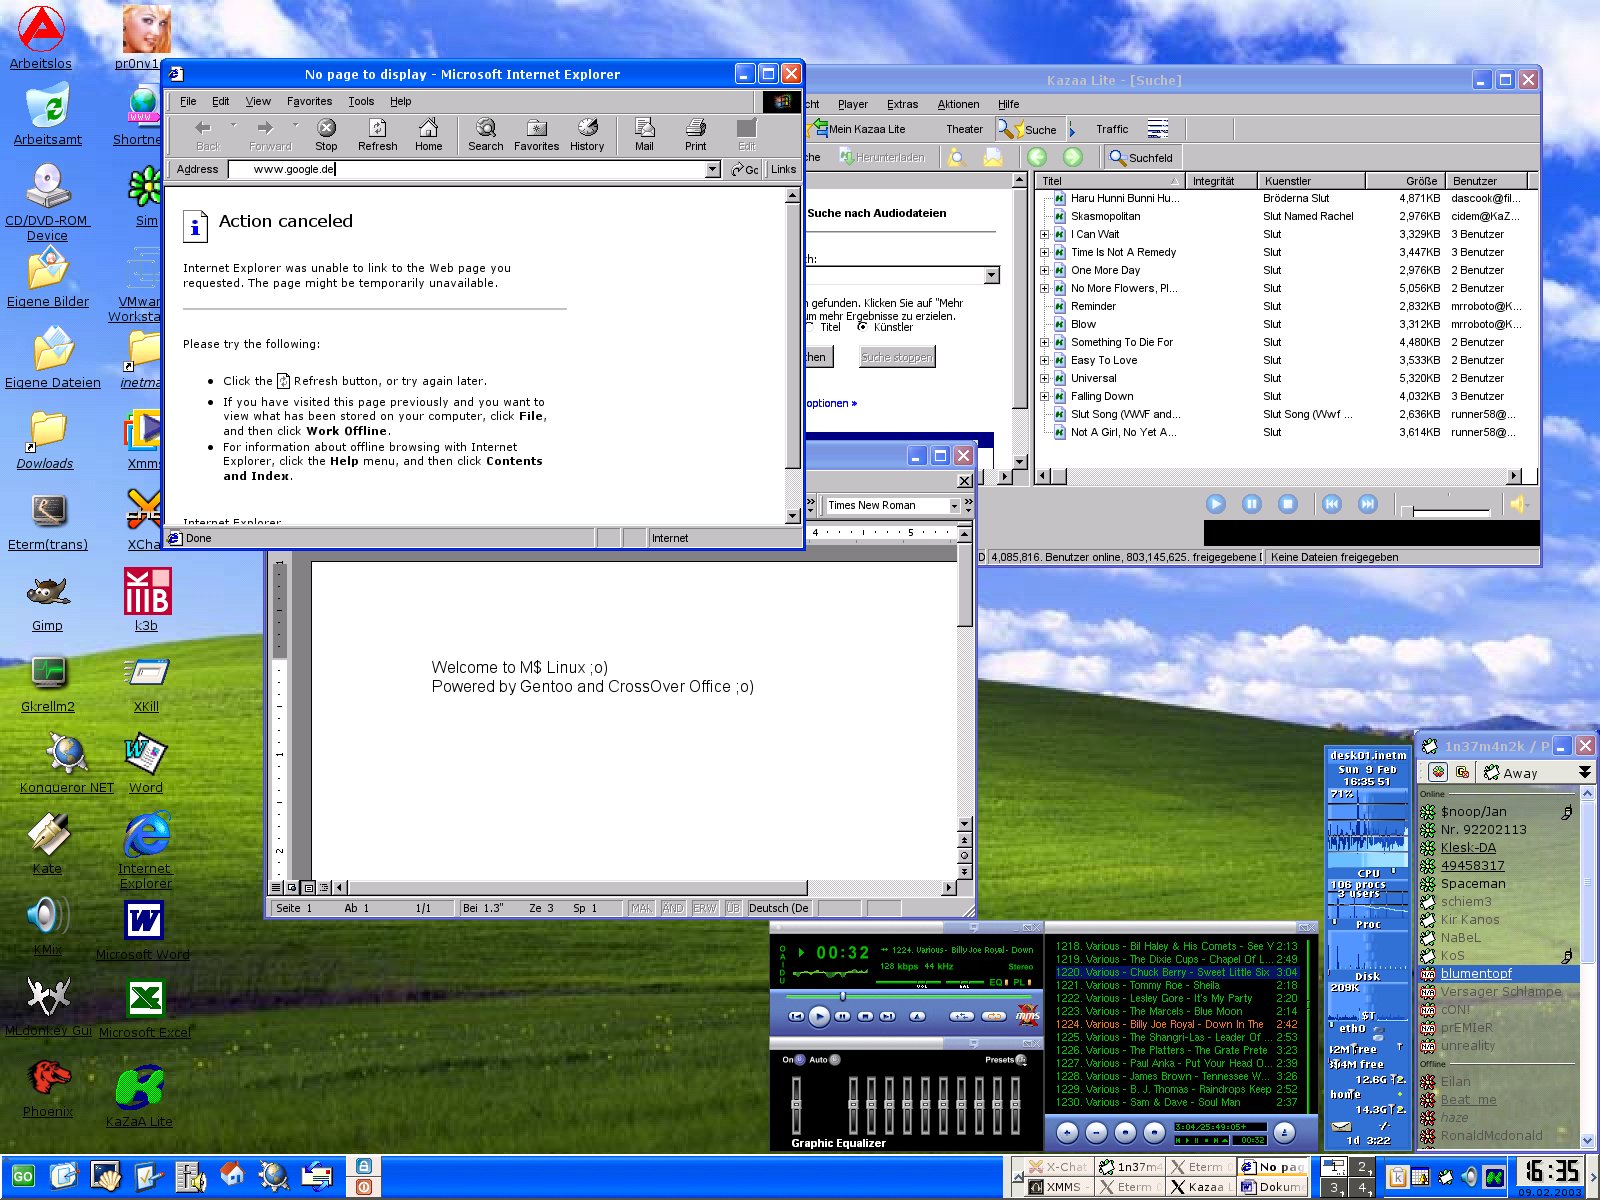1600x1200 pixels.
Task: Pause playback in Kazaa Lite player
Action: pos(1251,504)
